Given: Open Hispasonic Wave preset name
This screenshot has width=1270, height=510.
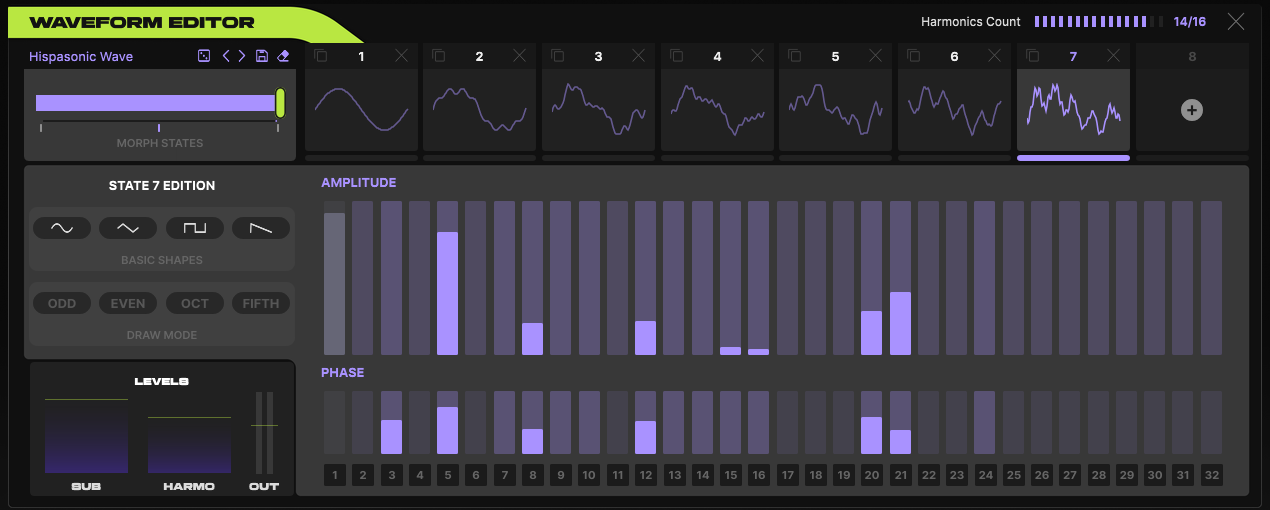Looking at the screenshot, I should click(x=81, y=57).
